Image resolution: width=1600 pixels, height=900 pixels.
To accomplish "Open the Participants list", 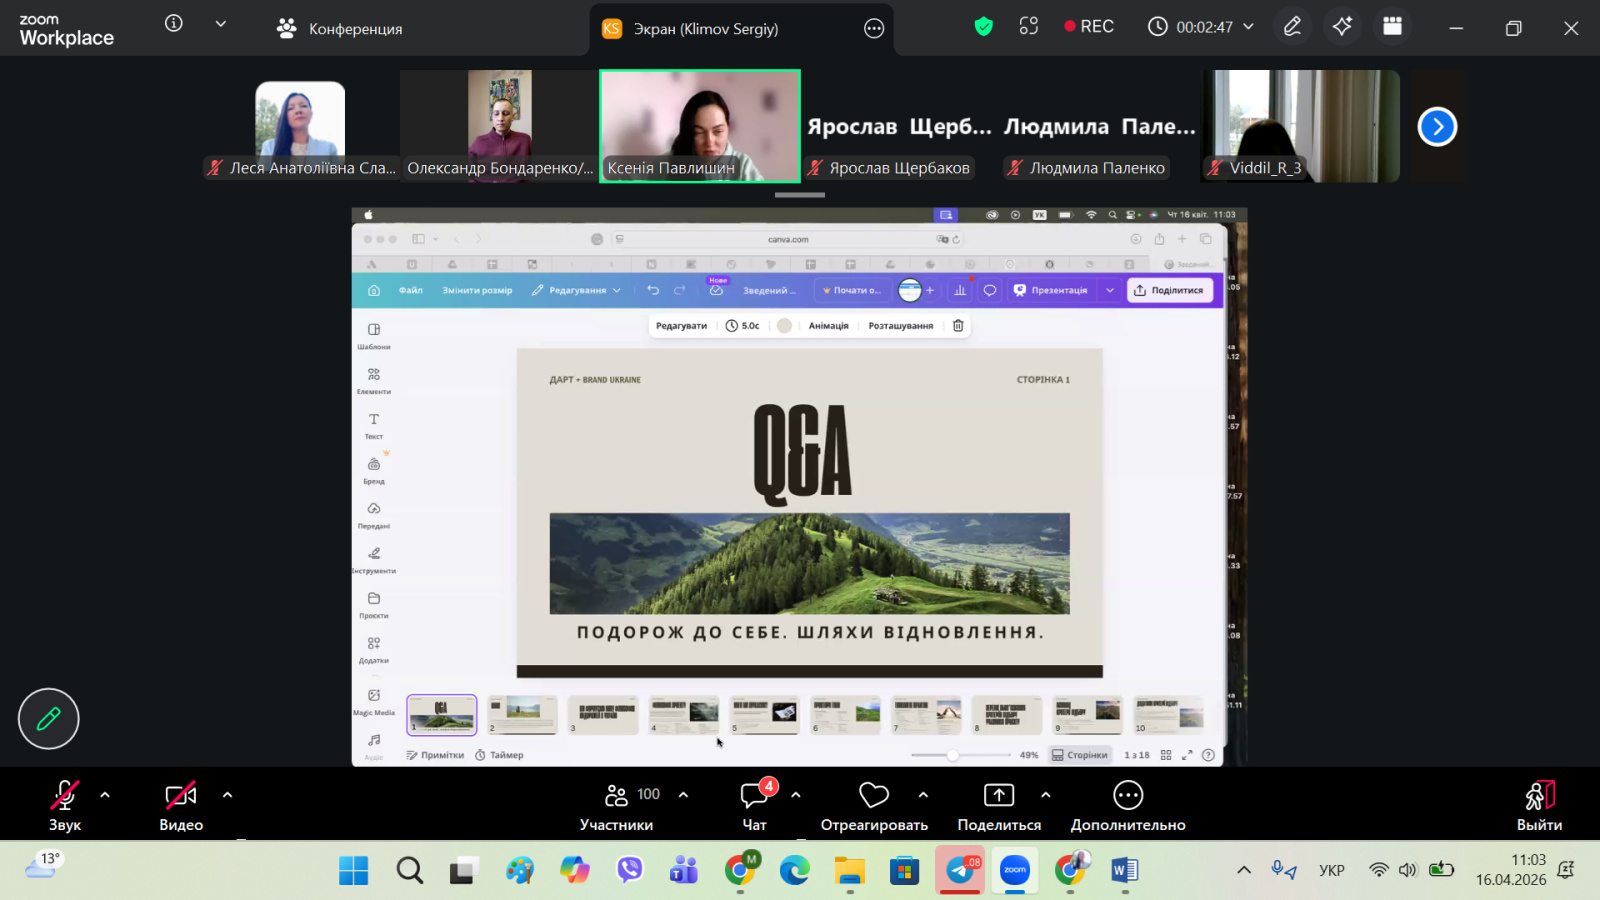I will (617, 805).
